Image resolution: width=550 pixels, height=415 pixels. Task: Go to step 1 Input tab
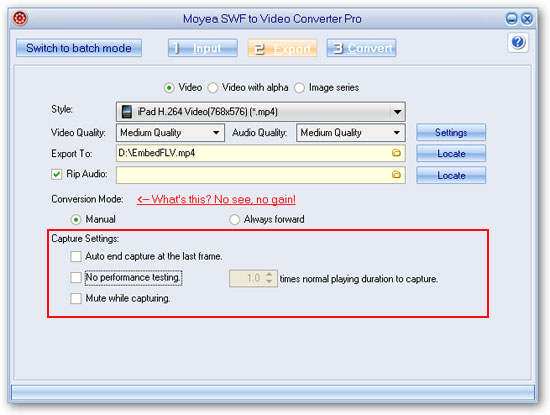click(203, 48)
